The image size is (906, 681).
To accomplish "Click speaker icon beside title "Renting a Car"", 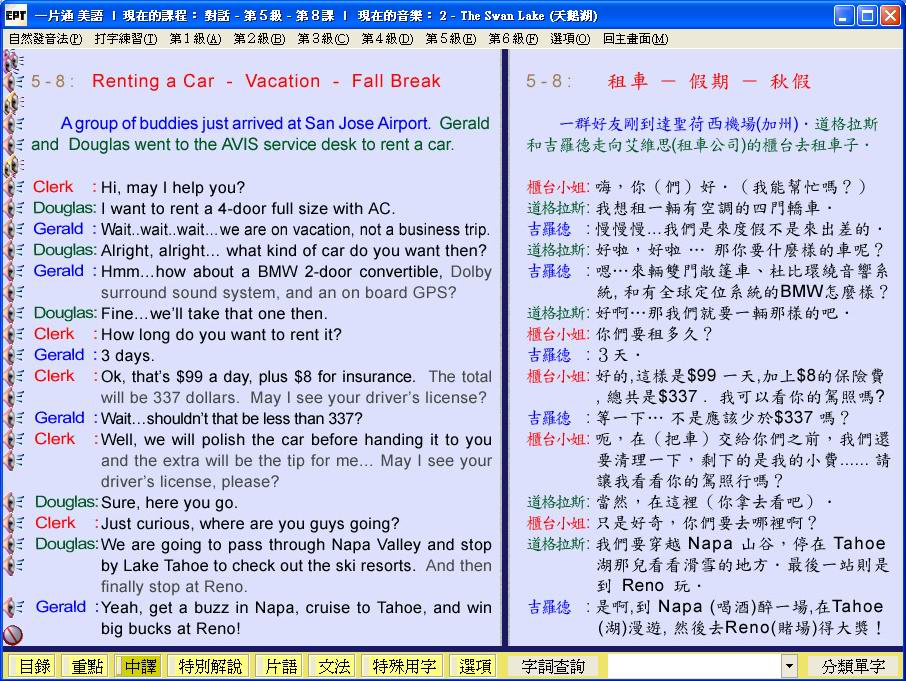I will click(x=13, y=82).
